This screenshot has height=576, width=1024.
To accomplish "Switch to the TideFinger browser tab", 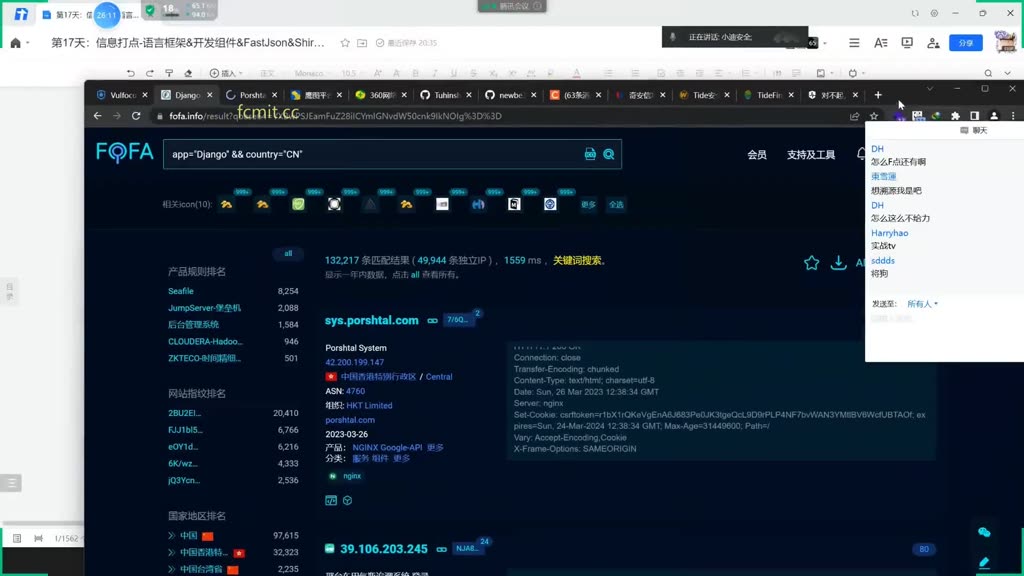I will pyautogui.click(x=768, y=95).
